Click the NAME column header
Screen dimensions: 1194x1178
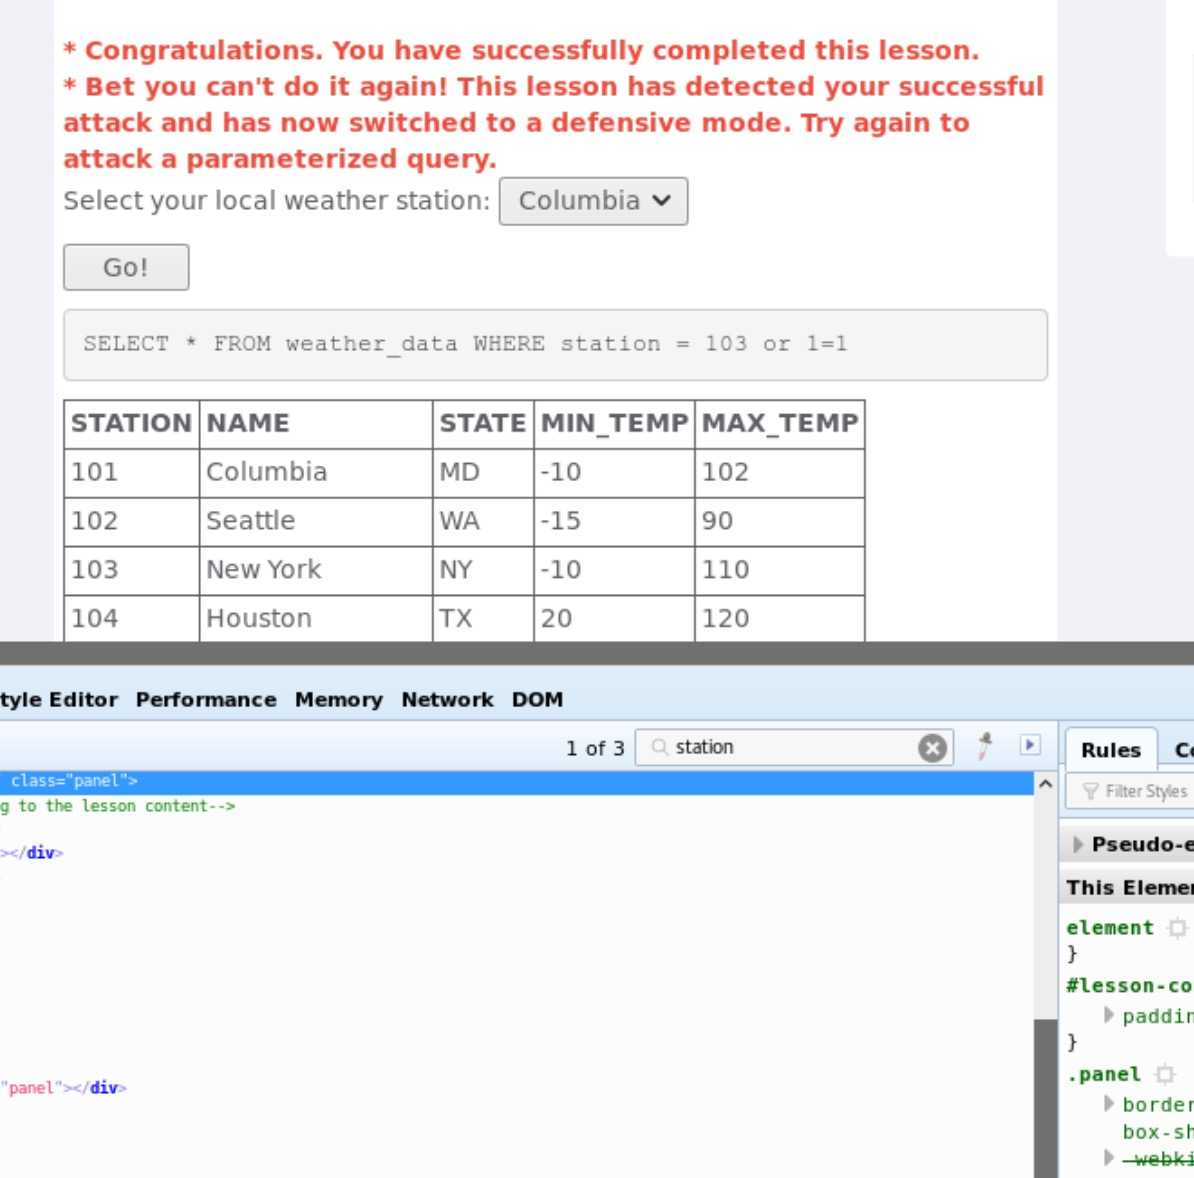tap(316, 423)
